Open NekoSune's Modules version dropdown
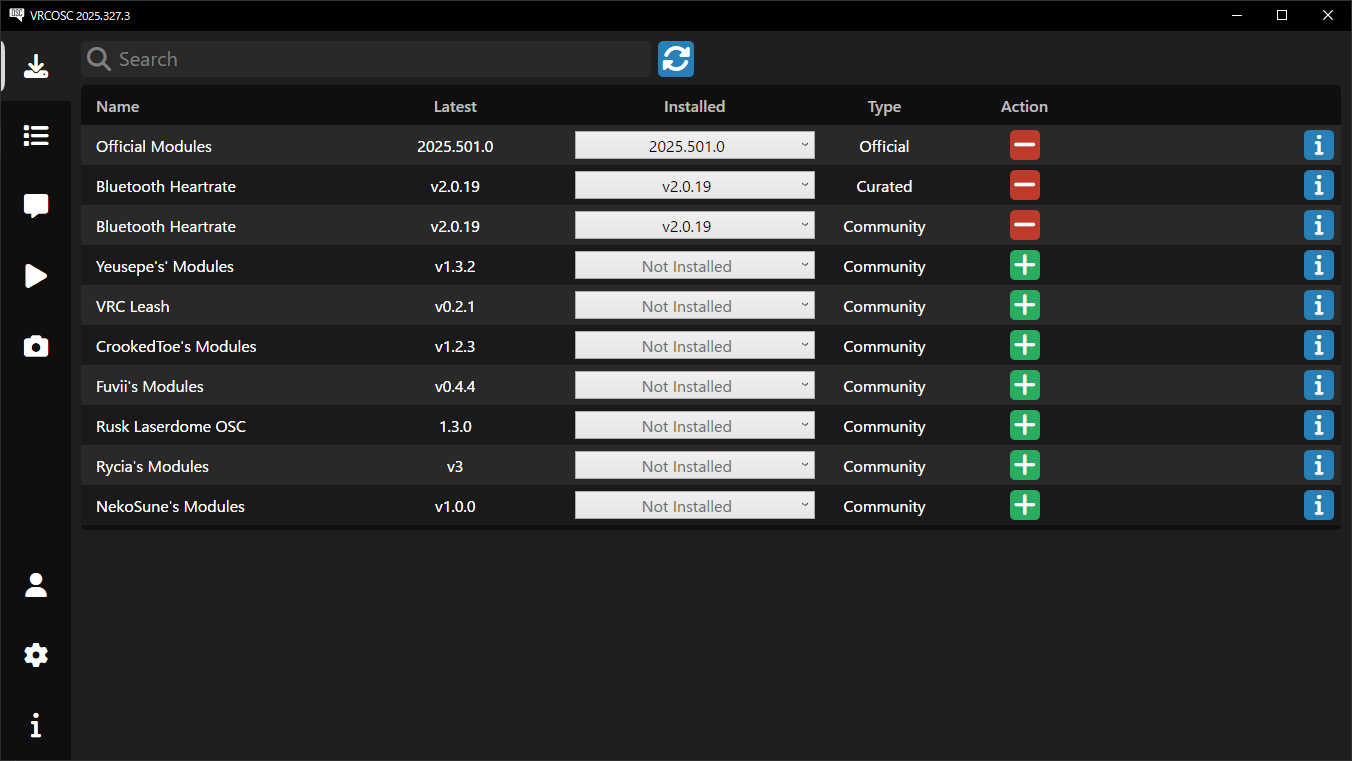The height and width of the screenshot is (761, 1352). [x=694, y=506]
